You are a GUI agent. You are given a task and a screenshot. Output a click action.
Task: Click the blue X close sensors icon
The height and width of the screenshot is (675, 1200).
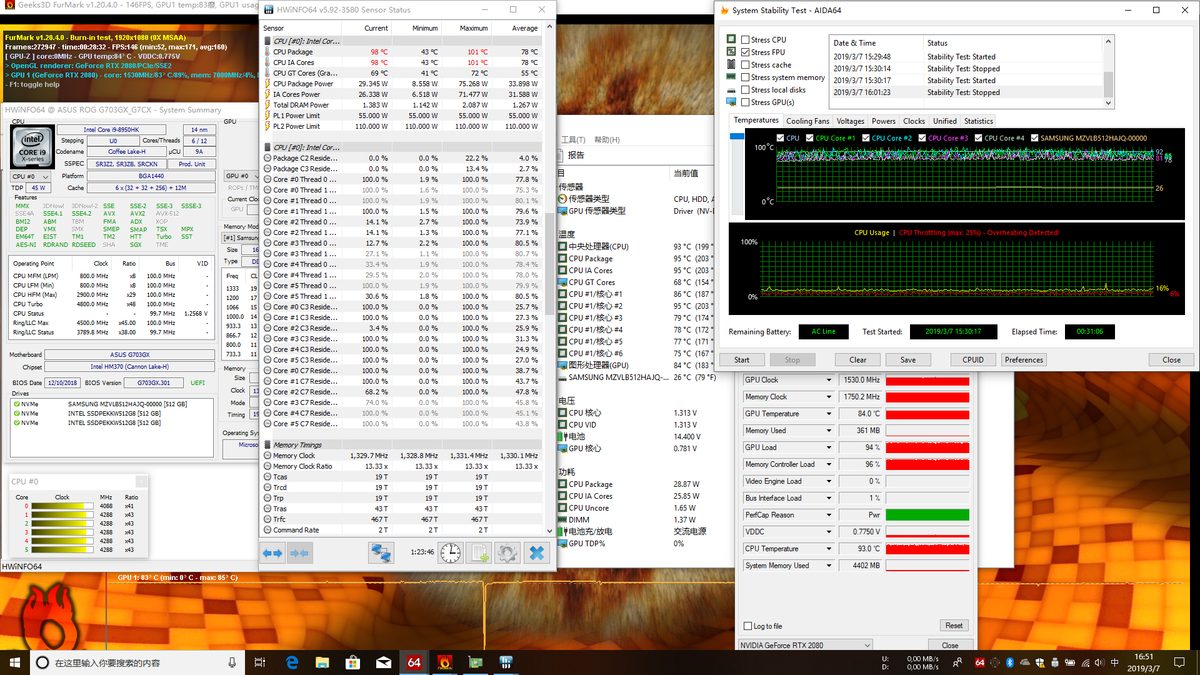pyautogui.click(x=536, y=552)
